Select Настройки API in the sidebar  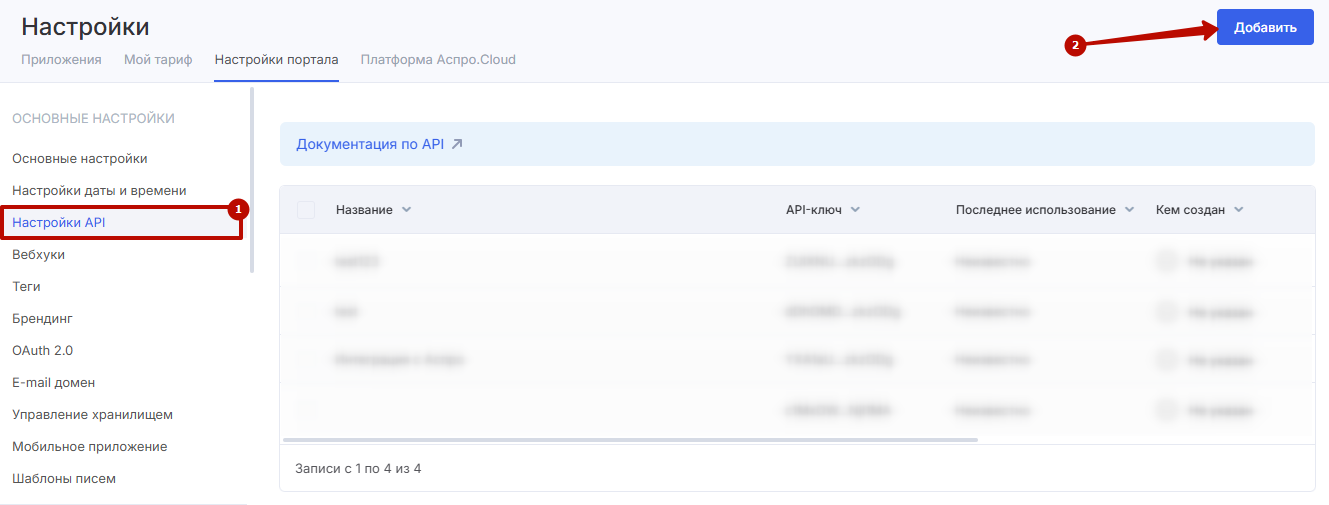[59, 222]
